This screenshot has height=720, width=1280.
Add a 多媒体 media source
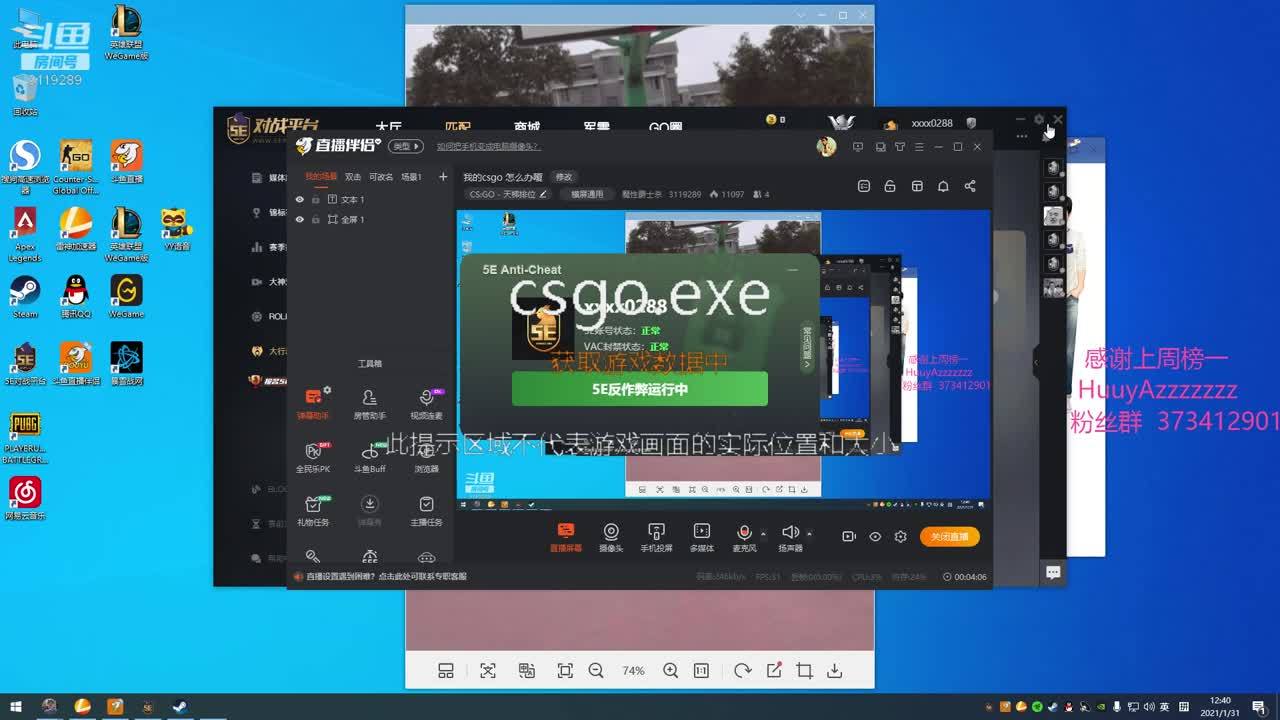coord(702,537)
